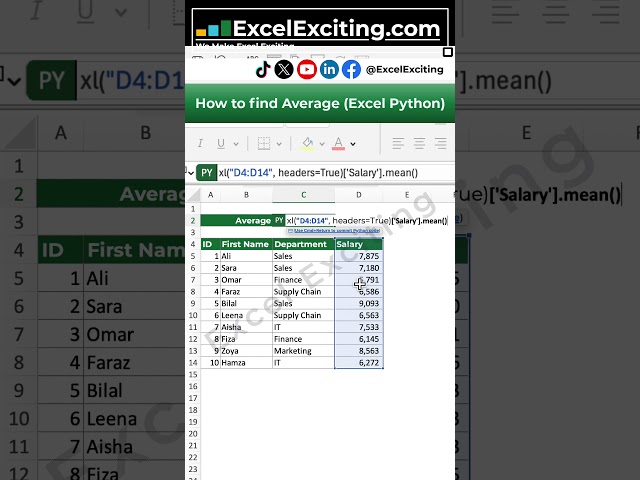Select the salary cell 9,093
The height and width of the screenshot is (480, 640).
click(359, 303)
